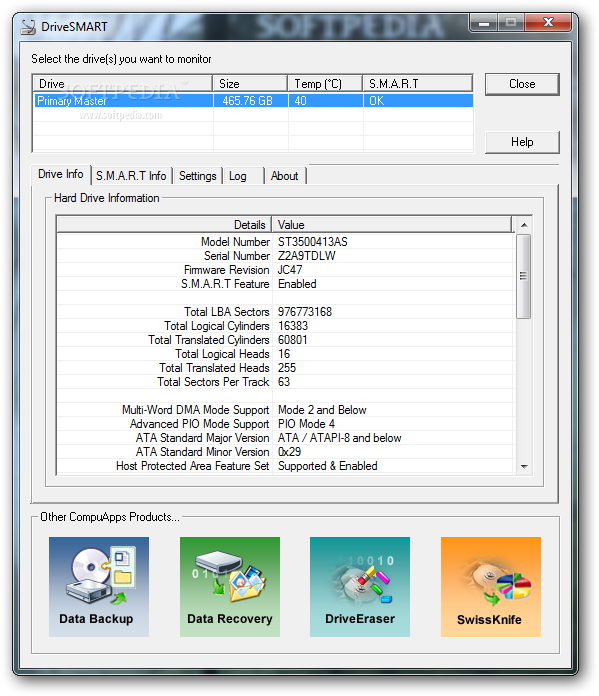Click the Size column header
The width and height of the screenshot is (599, 696).
pyautogui.click(x=250, y=84)
